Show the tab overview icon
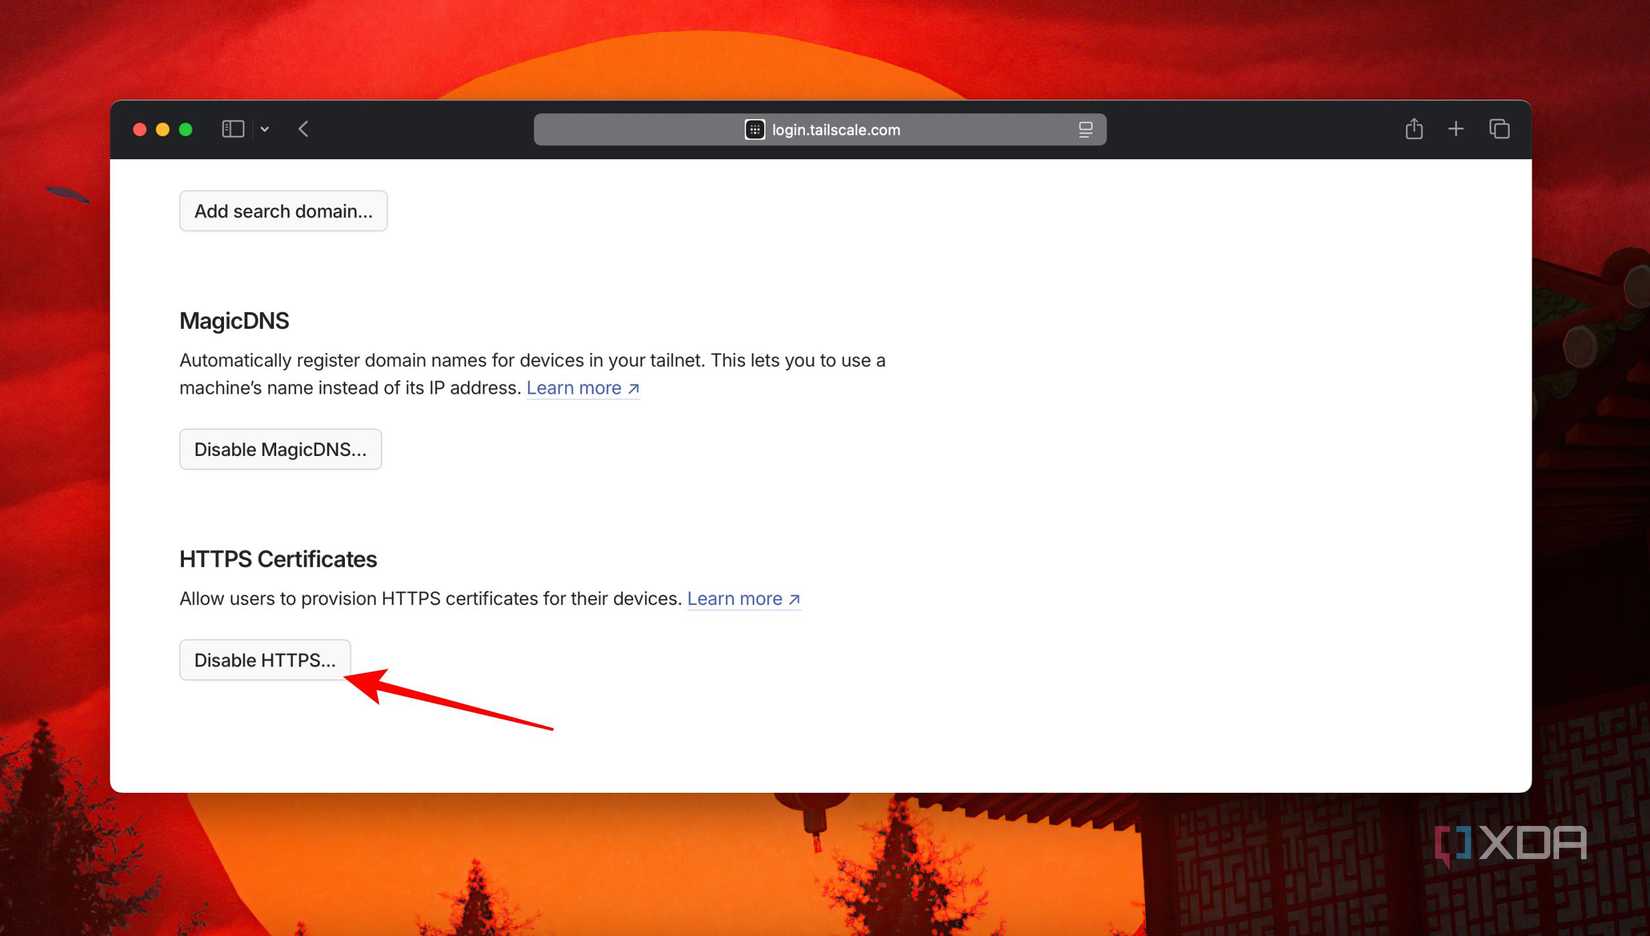This screenshot has height=936, width=1650. click(x=1499, y=128)
